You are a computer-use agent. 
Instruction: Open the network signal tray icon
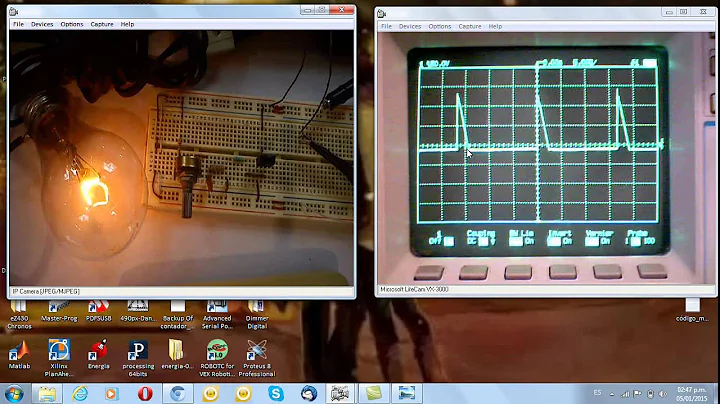[625, 394]
